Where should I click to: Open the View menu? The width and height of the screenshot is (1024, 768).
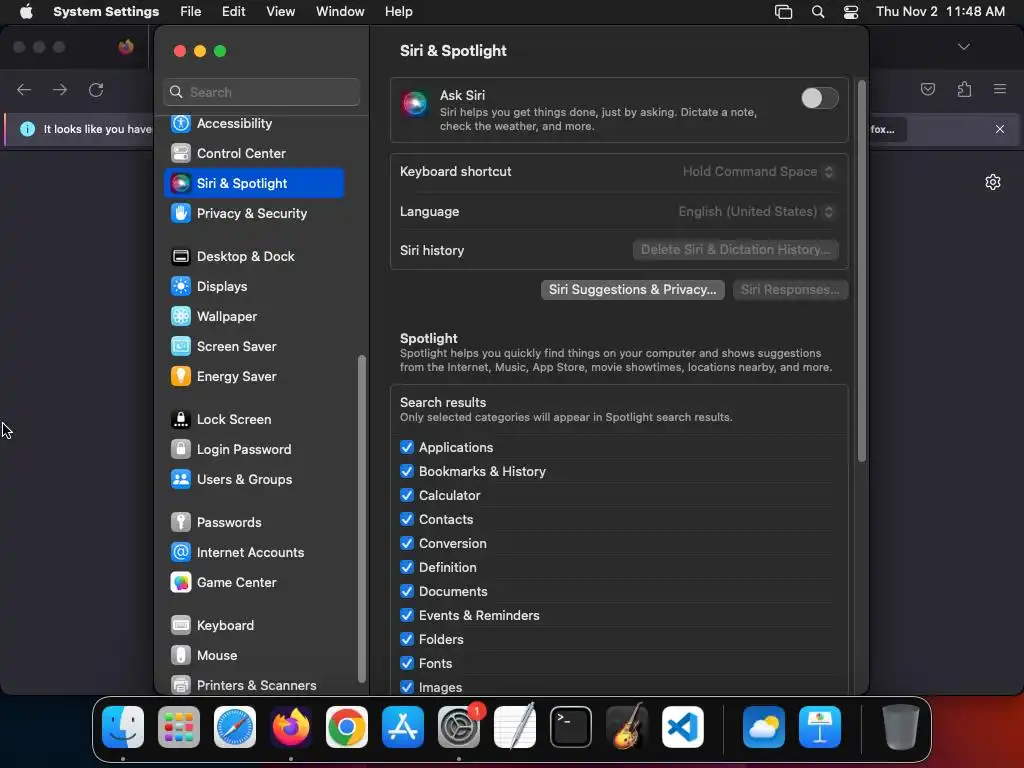coord(280,12)
